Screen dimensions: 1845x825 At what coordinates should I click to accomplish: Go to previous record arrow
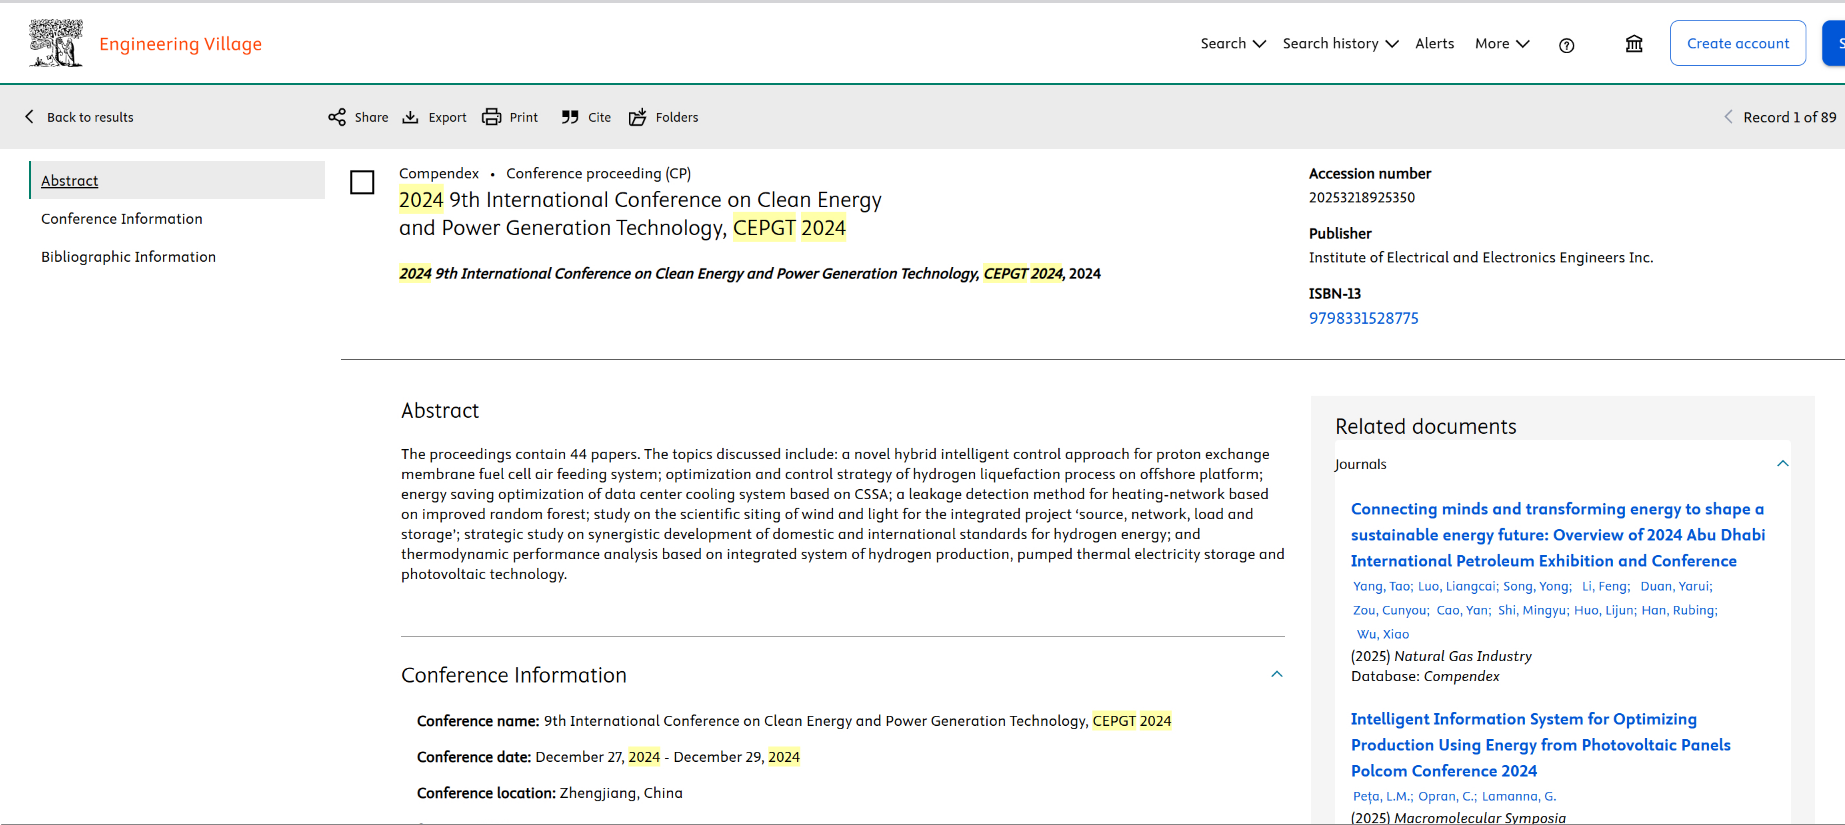1728,117
